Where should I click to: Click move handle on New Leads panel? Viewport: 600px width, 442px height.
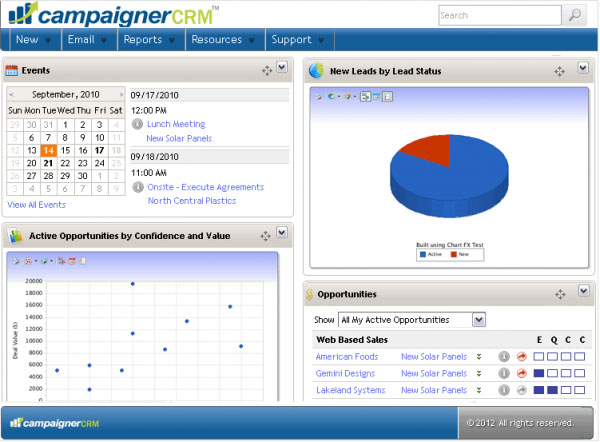(559, 71)
